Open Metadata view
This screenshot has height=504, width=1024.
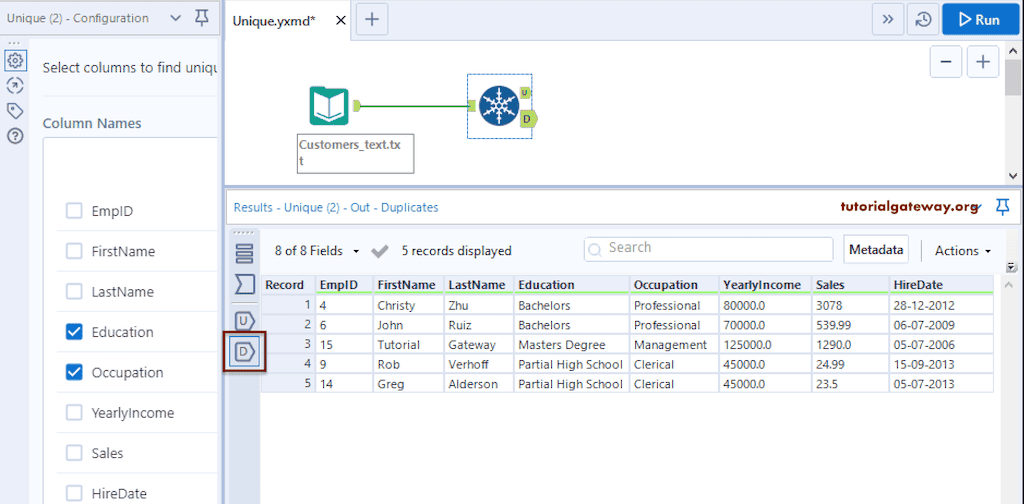click(x=876, y=250)
